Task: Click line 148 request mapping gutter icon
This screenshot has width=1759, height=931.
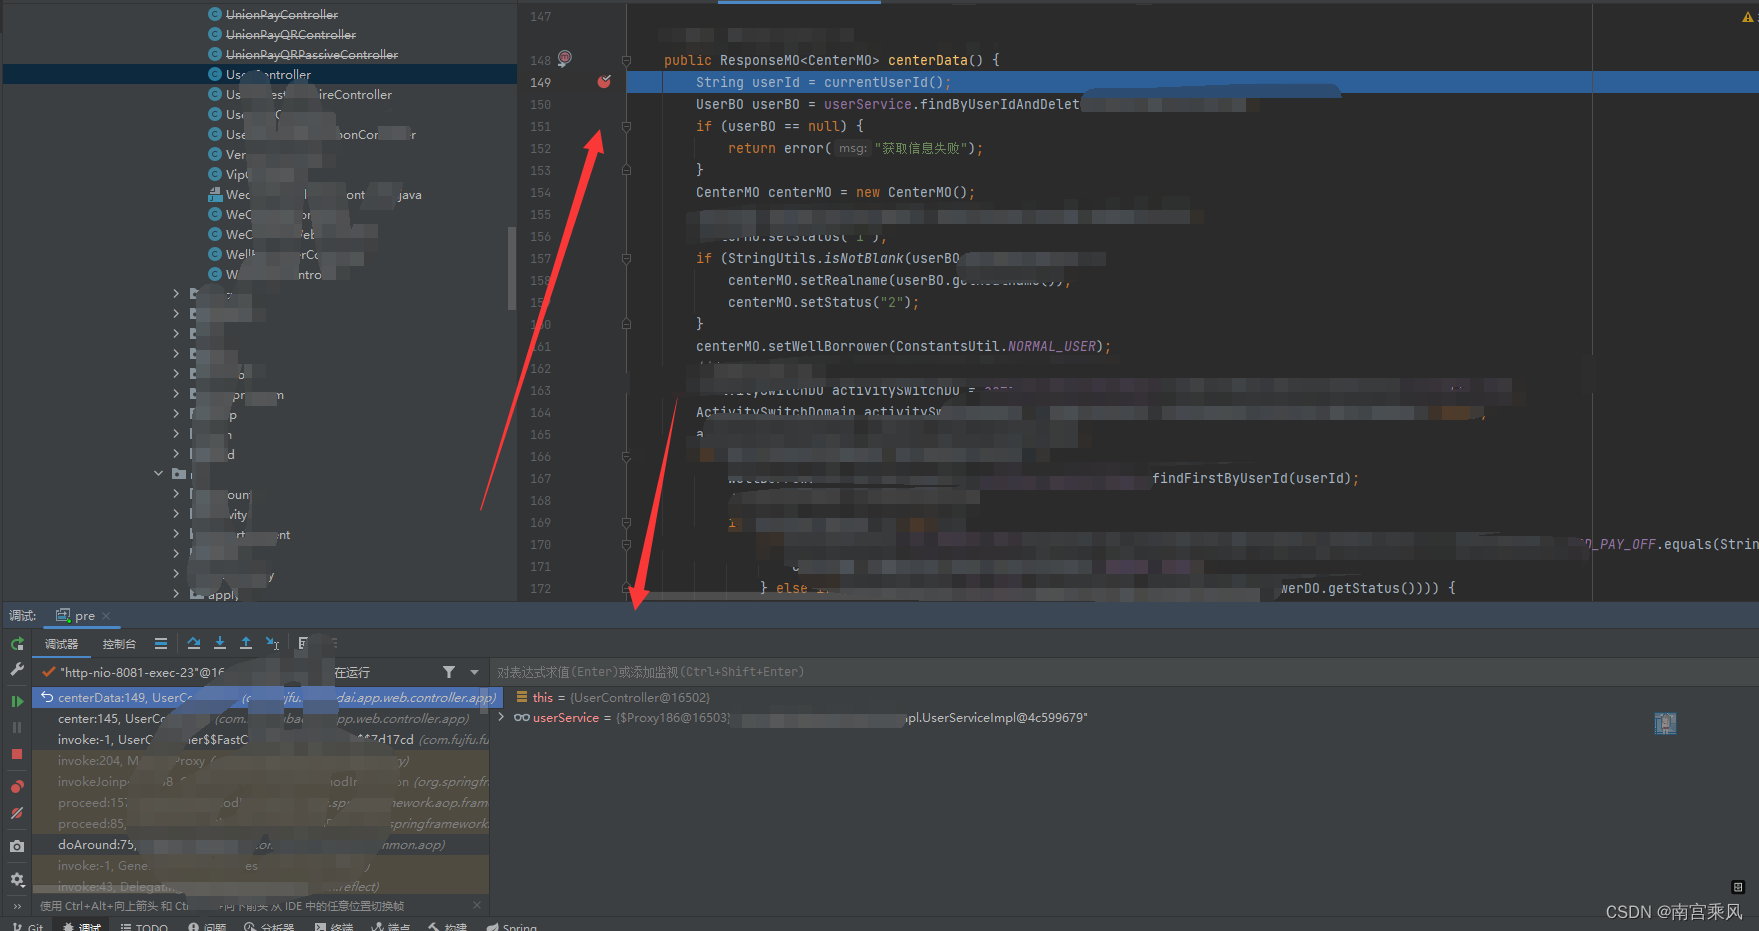Action: pyautogui.click(x=565, y=58)
